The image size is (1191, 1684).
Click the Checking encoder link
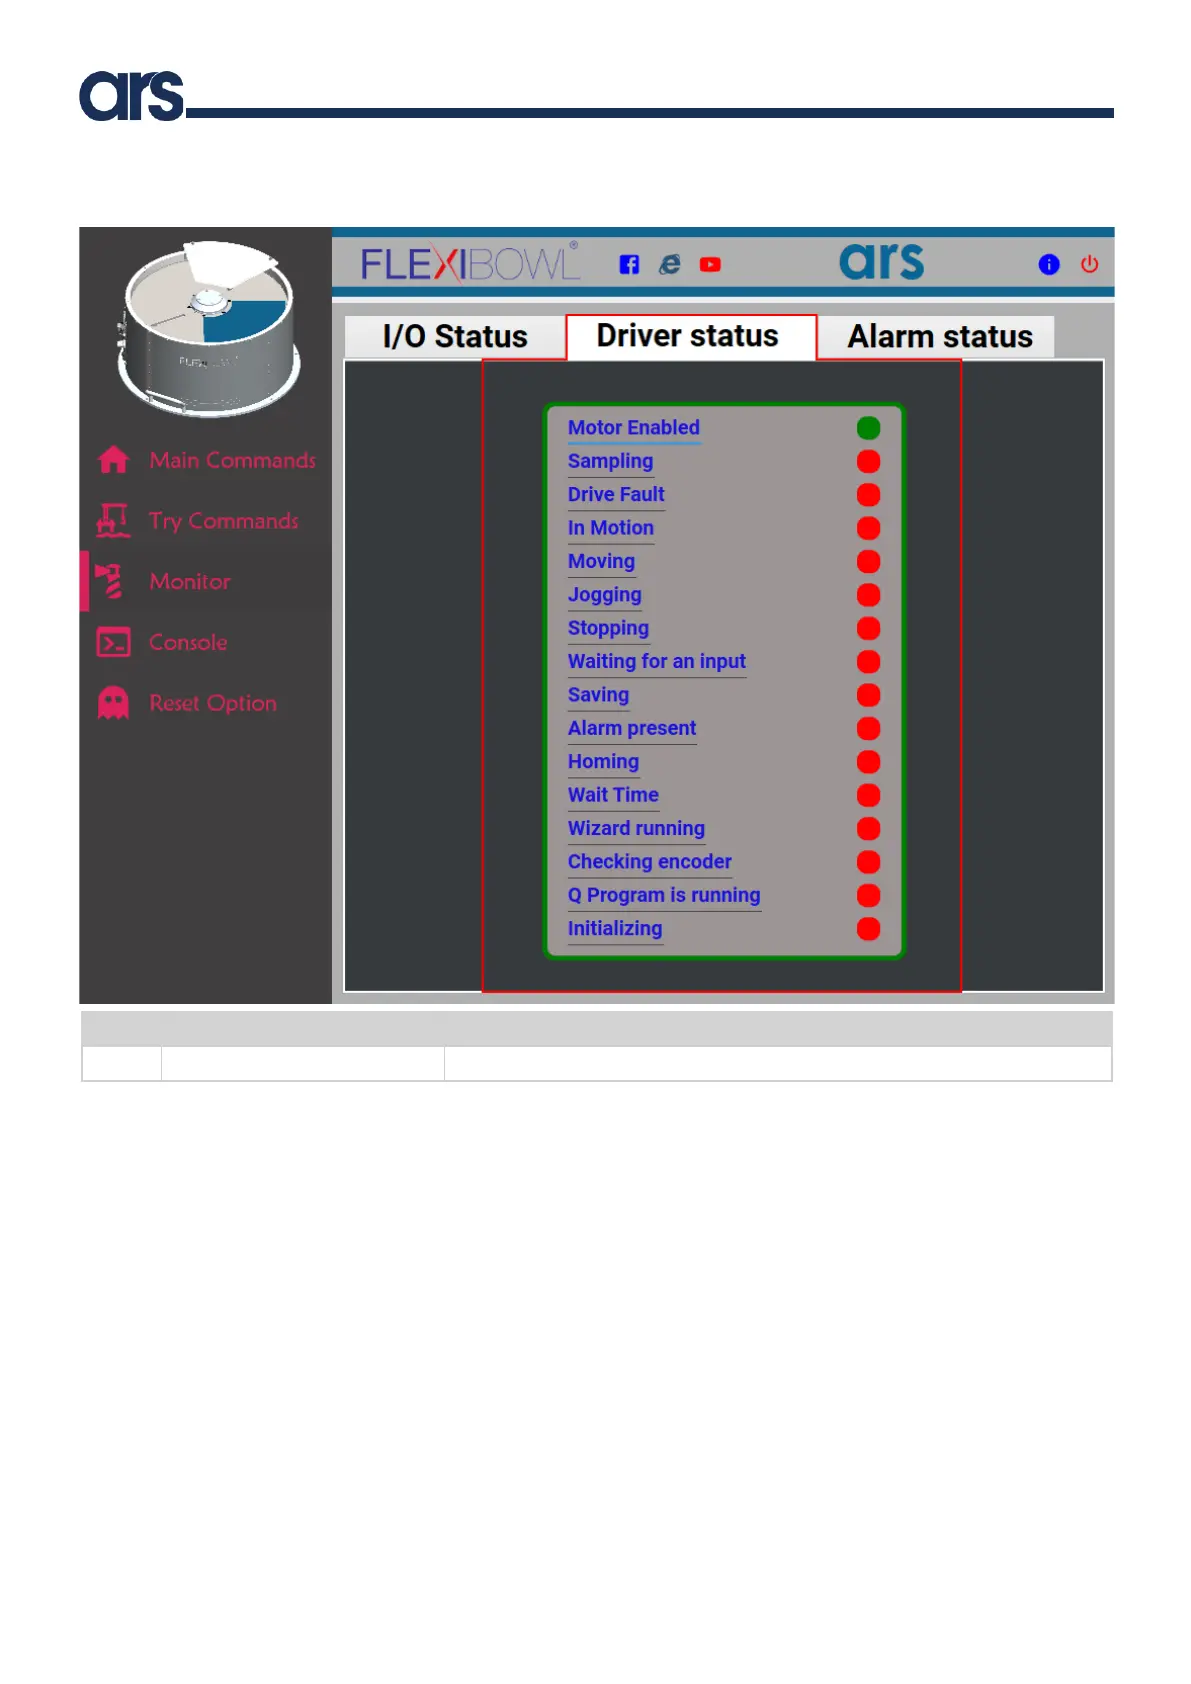[x=650, y=862]
